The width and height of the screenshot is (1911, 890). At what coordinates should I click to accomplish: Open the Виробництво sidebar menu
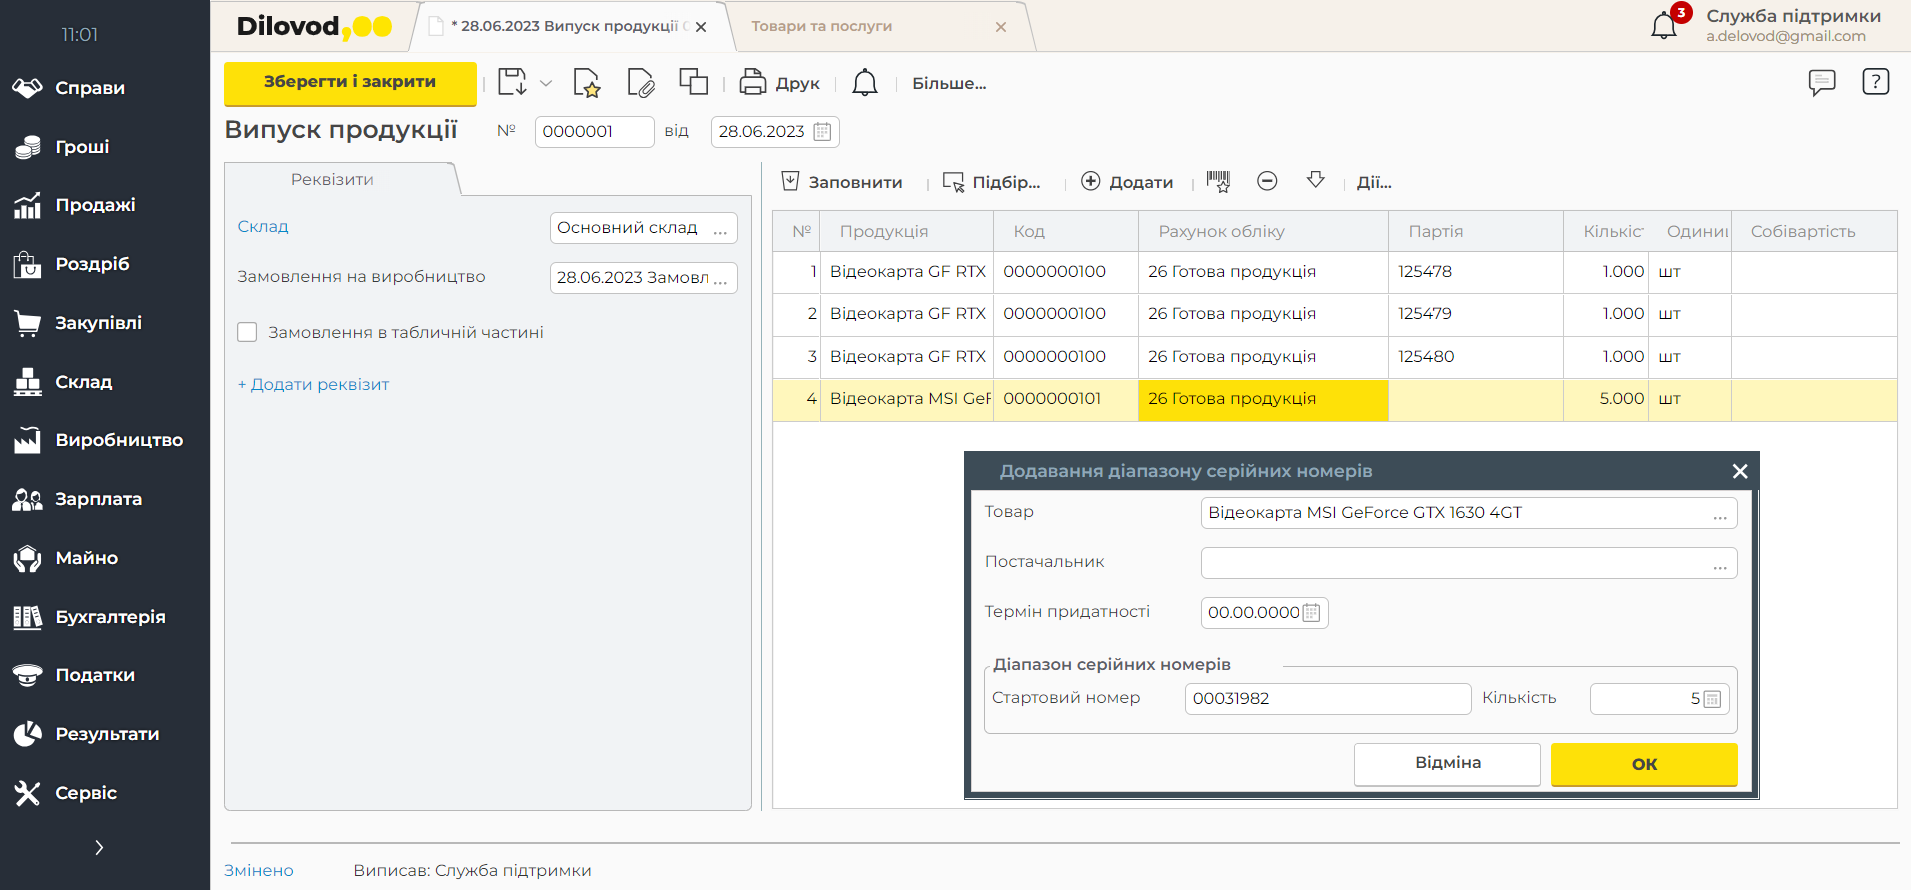pyautogui.click(x=119, y=440)
